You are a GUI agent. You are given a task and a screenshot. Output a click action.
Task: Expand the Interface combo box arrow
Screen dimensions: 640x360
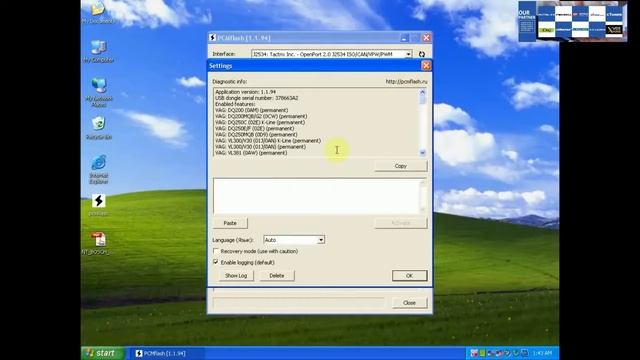coord(408,54)
